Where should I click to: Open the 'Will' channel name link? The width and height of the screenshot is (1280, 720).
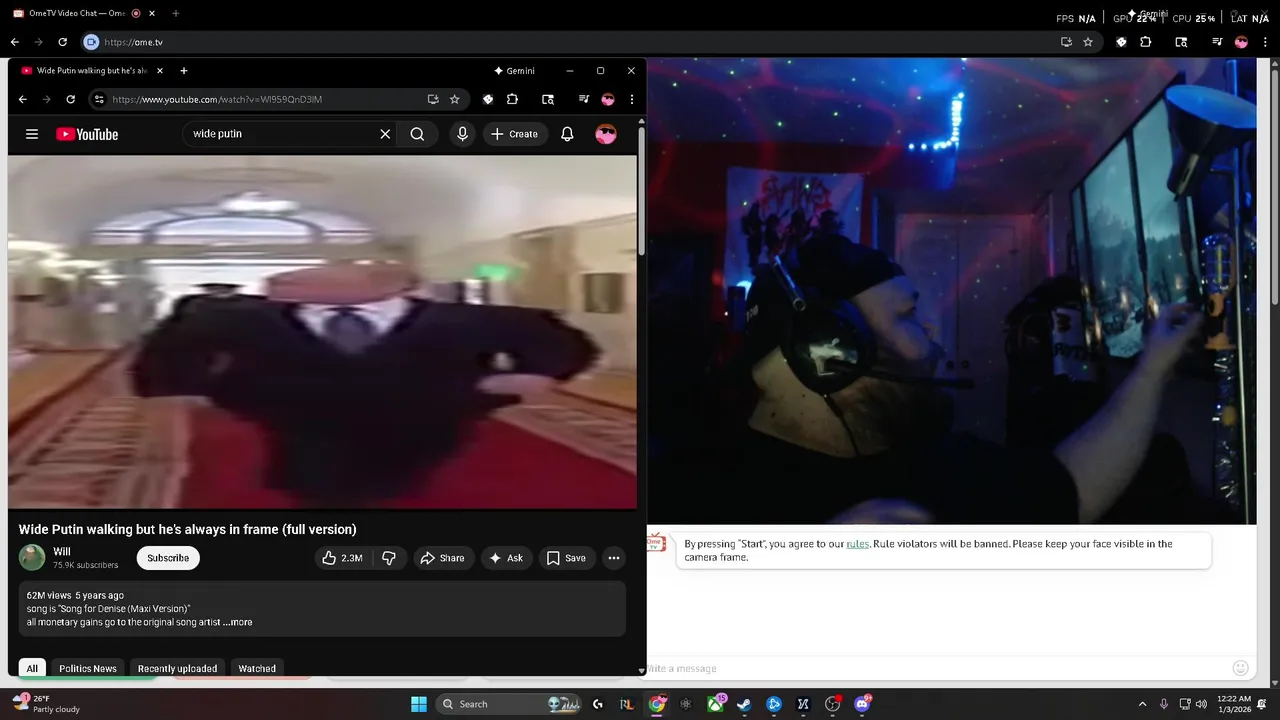coord(62,552)
